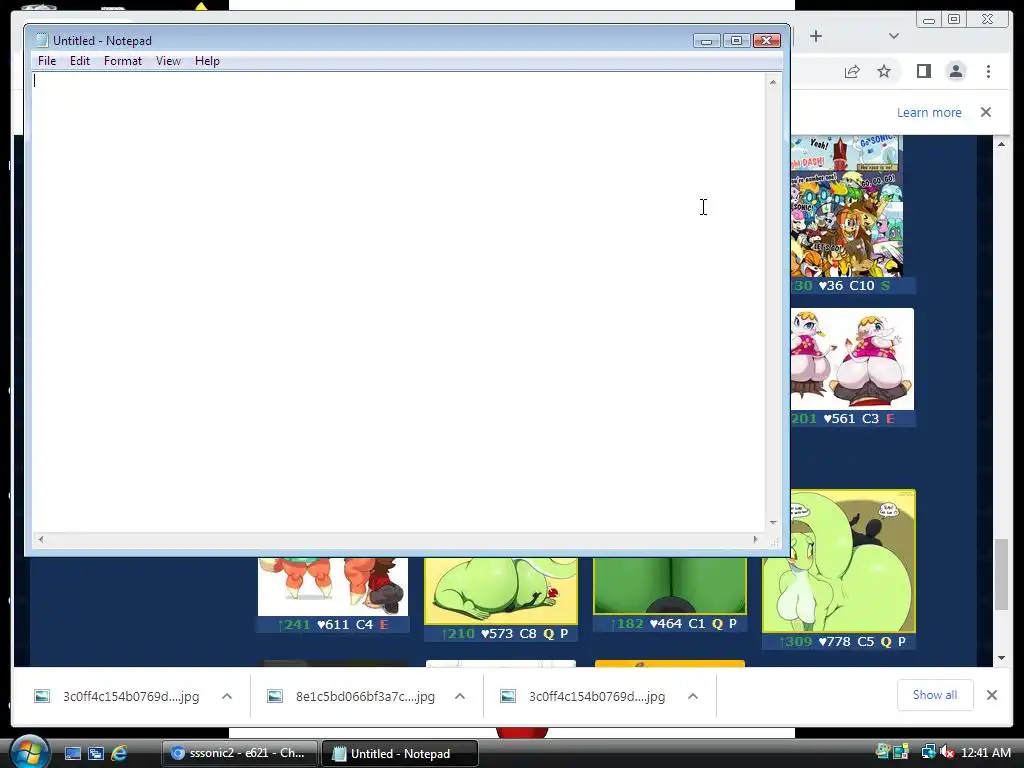This screenshot has width=1024, height=768.
Task: Close the Chrome downloads bar
Action: [x=991, y=695]
